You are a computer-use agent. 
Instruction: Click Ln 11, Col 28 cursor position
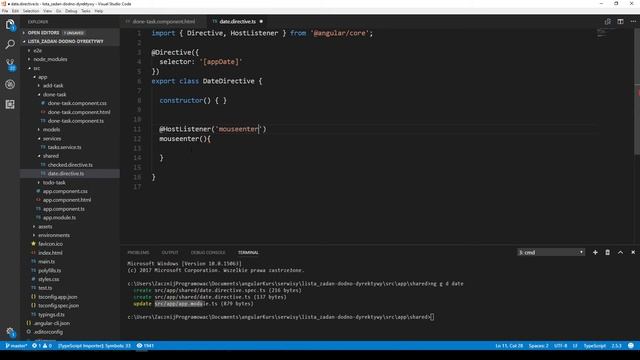[509, 346]
